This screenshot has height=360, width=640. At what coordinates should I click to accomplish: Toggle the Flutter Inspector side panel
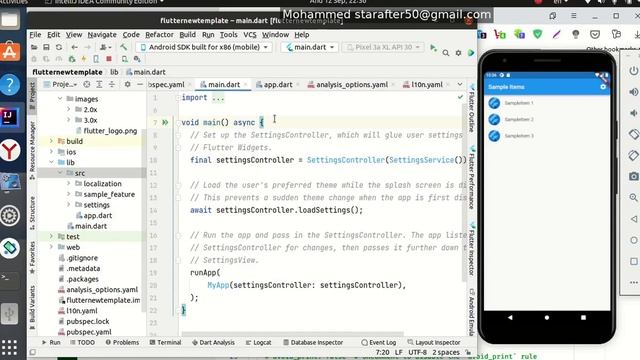point(472,249)
